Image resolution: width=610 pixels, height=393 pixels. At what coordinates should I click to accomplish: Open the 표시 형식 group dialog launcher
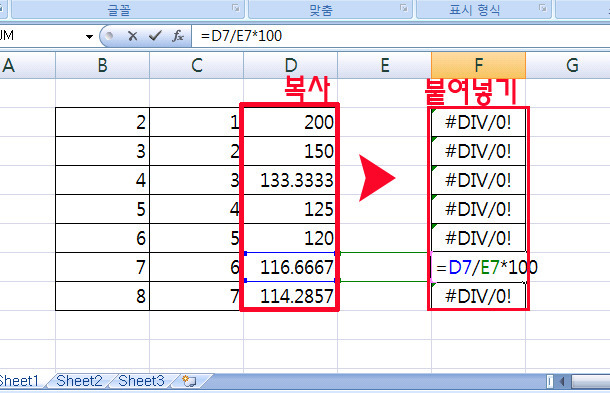[542, 8]
